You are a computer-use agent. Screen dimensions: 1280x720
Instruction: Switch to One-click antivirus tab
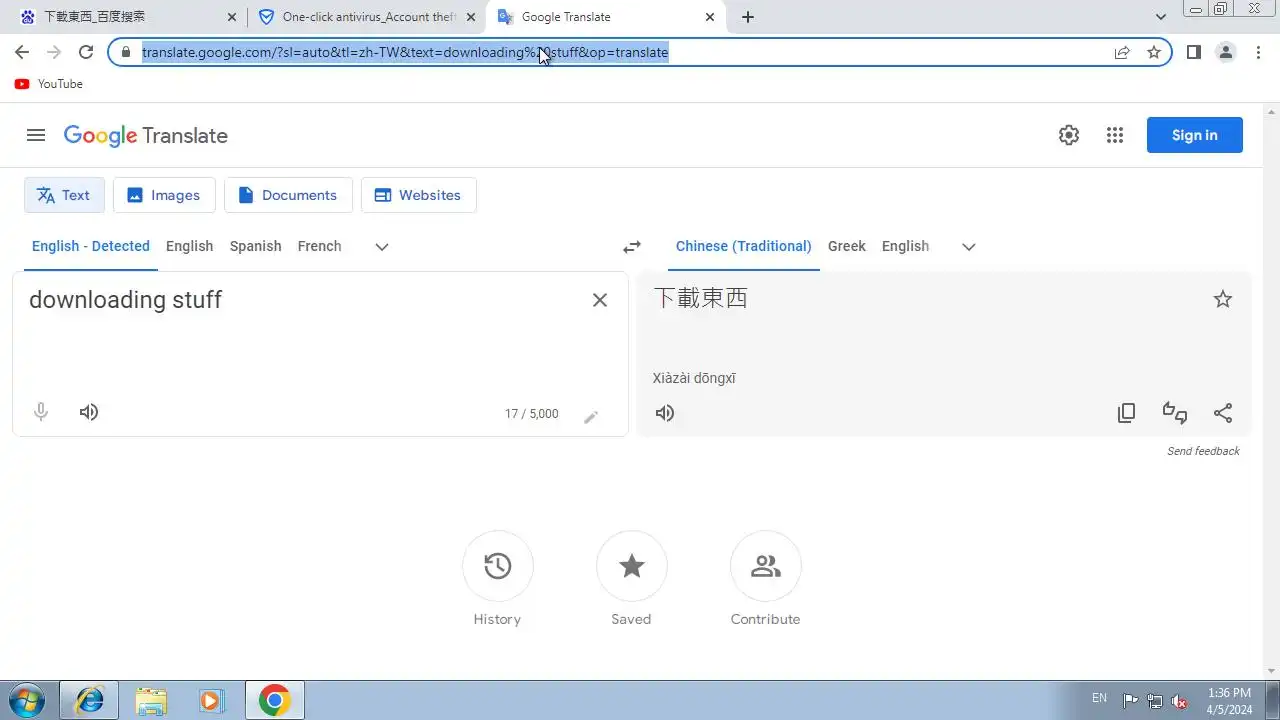(x=367, y=17)
